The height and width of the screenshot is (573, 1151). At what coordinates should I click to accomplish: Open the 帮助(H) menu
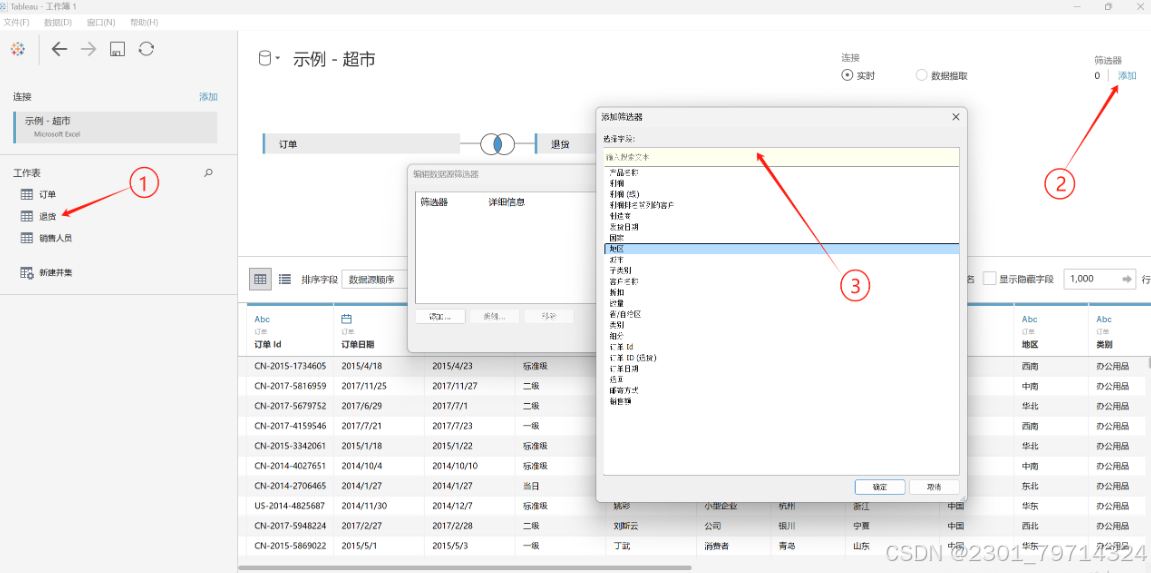(x=144, y=22)
